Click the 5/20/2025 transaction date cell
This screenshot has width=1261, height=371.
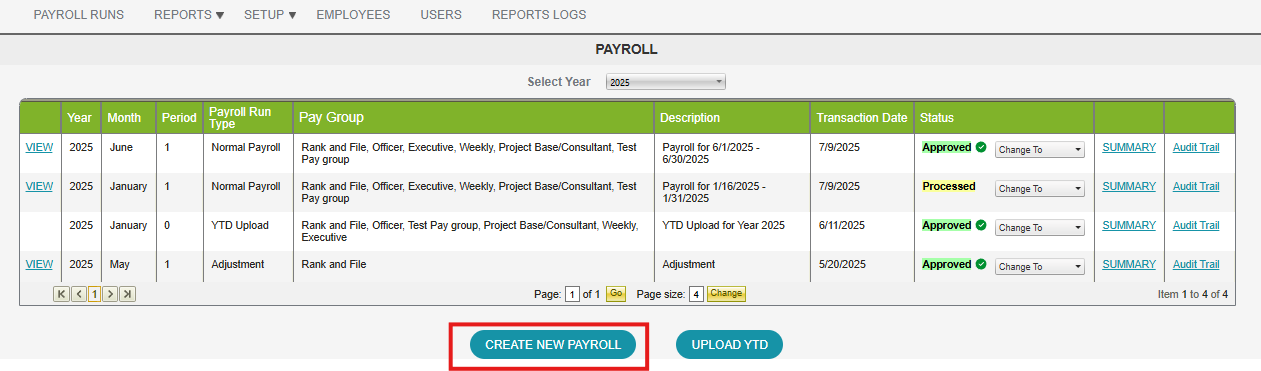[x=841, y=264]
